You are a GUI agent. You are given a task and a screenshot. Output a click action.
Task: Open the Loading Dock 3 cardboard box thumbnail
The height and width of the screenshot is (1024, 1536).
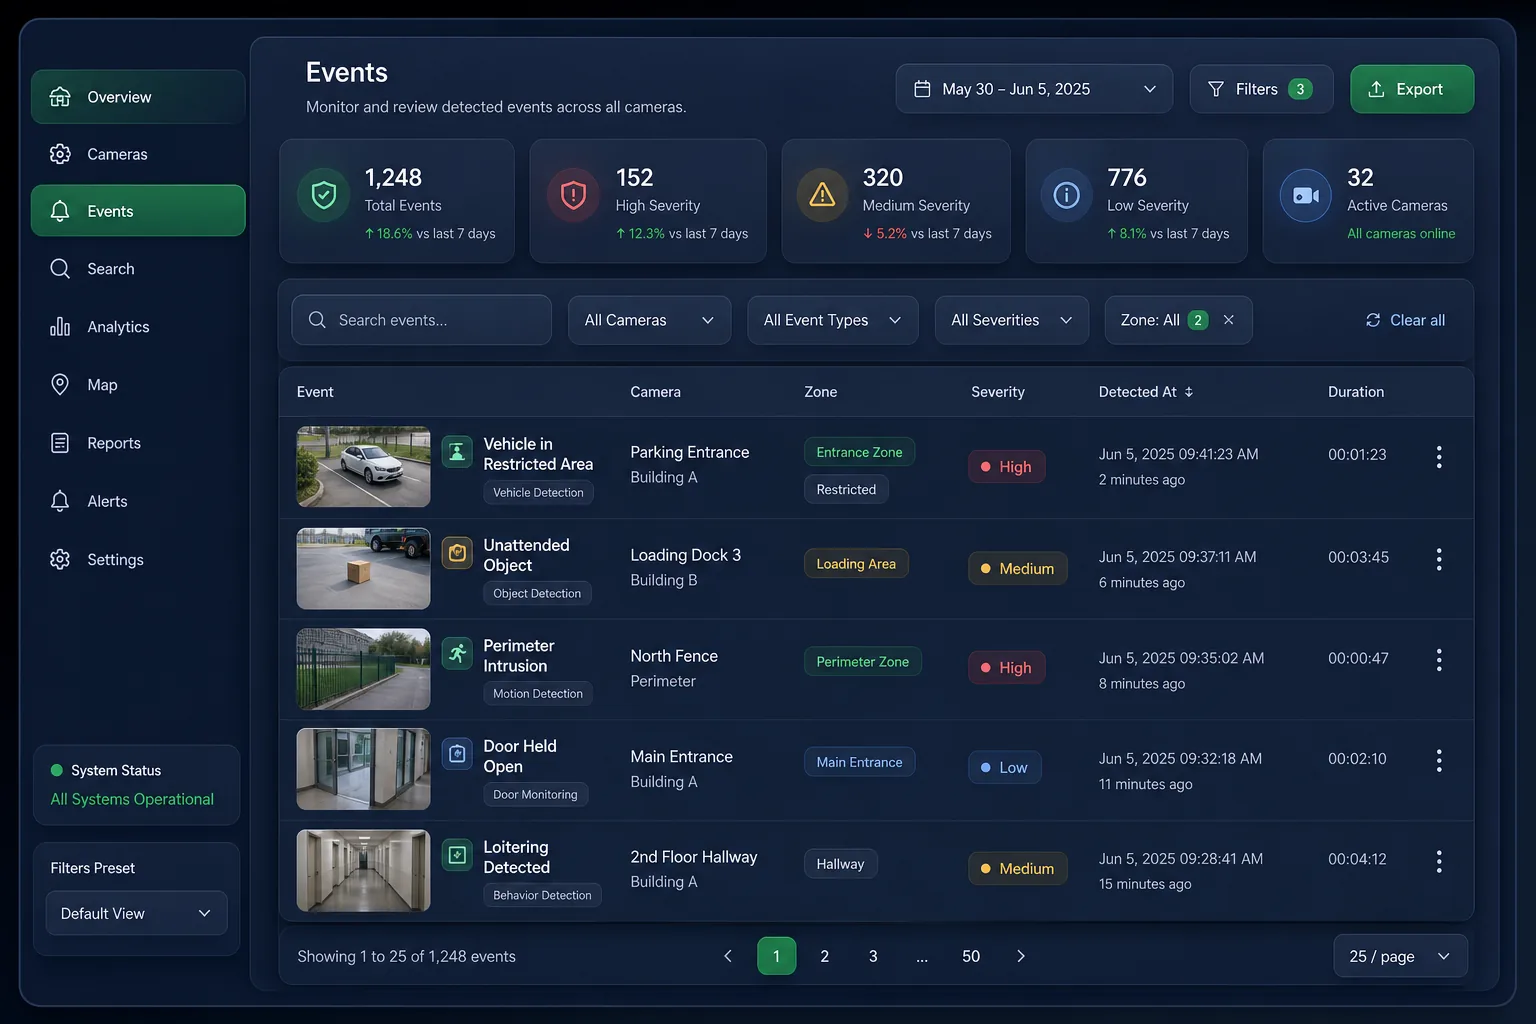363,568
